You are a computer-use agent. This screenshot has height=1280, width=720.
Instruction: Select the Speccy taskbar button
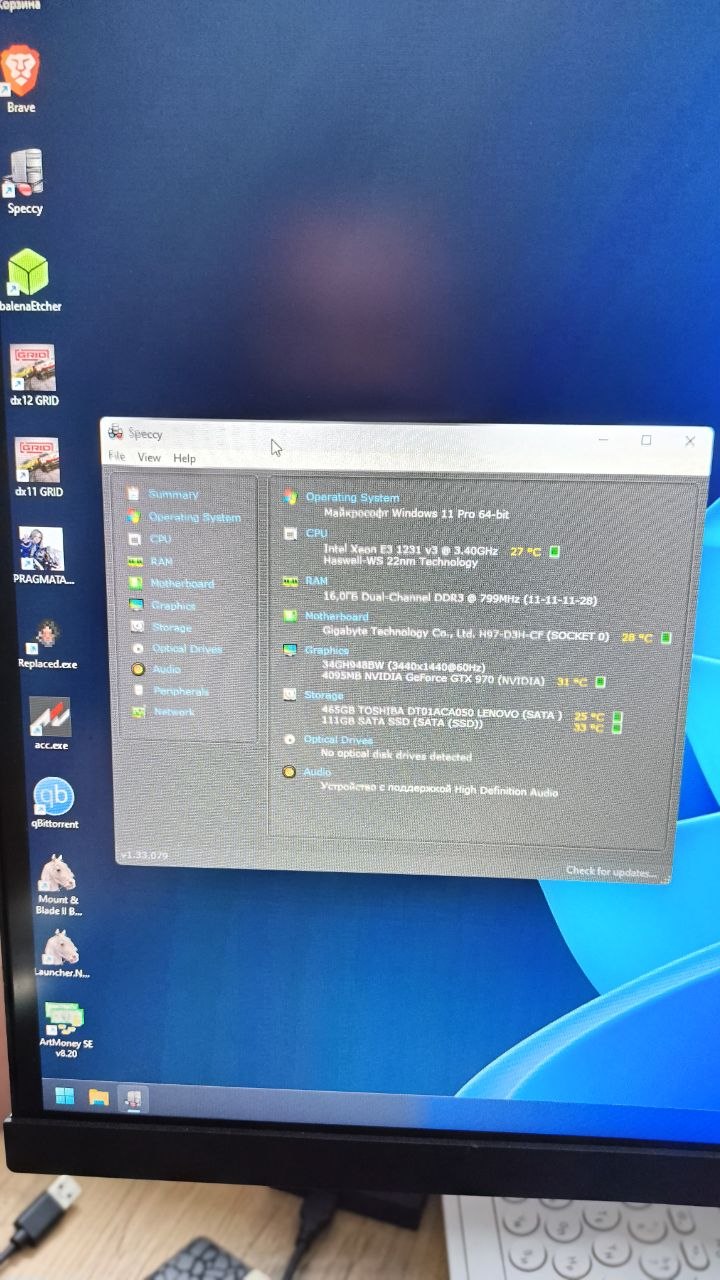132,1099
